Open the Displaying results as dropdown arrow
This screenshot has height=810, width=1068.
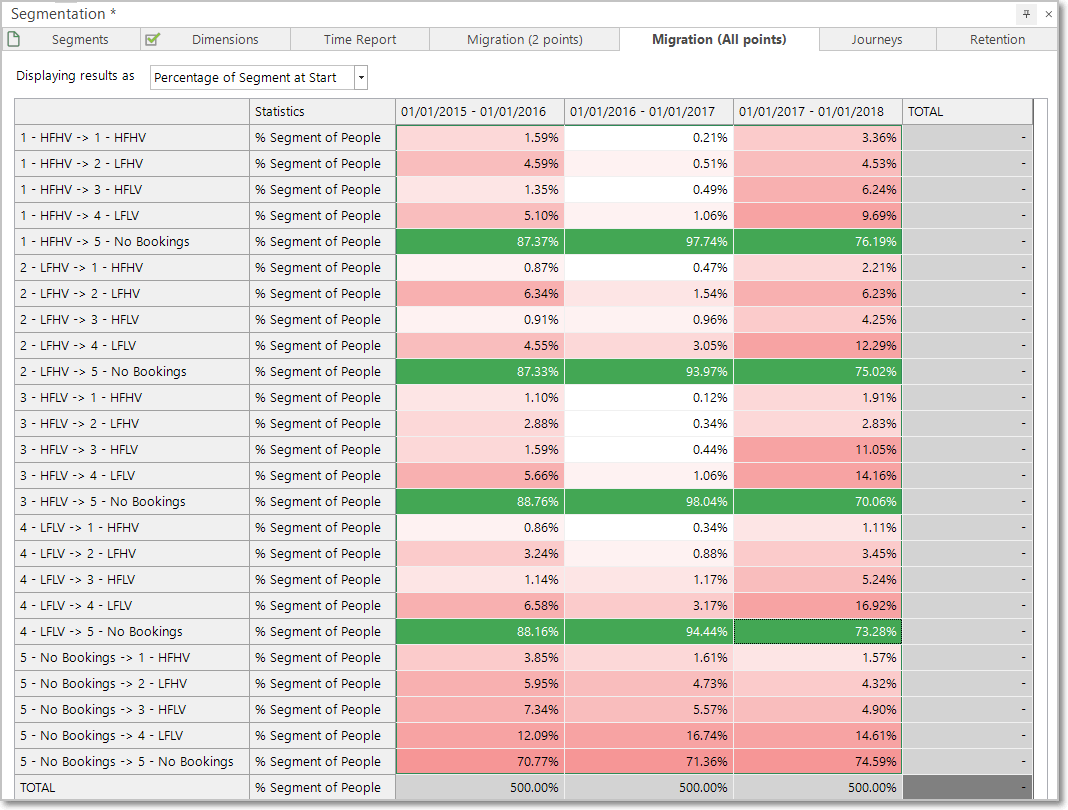[361, 78]
